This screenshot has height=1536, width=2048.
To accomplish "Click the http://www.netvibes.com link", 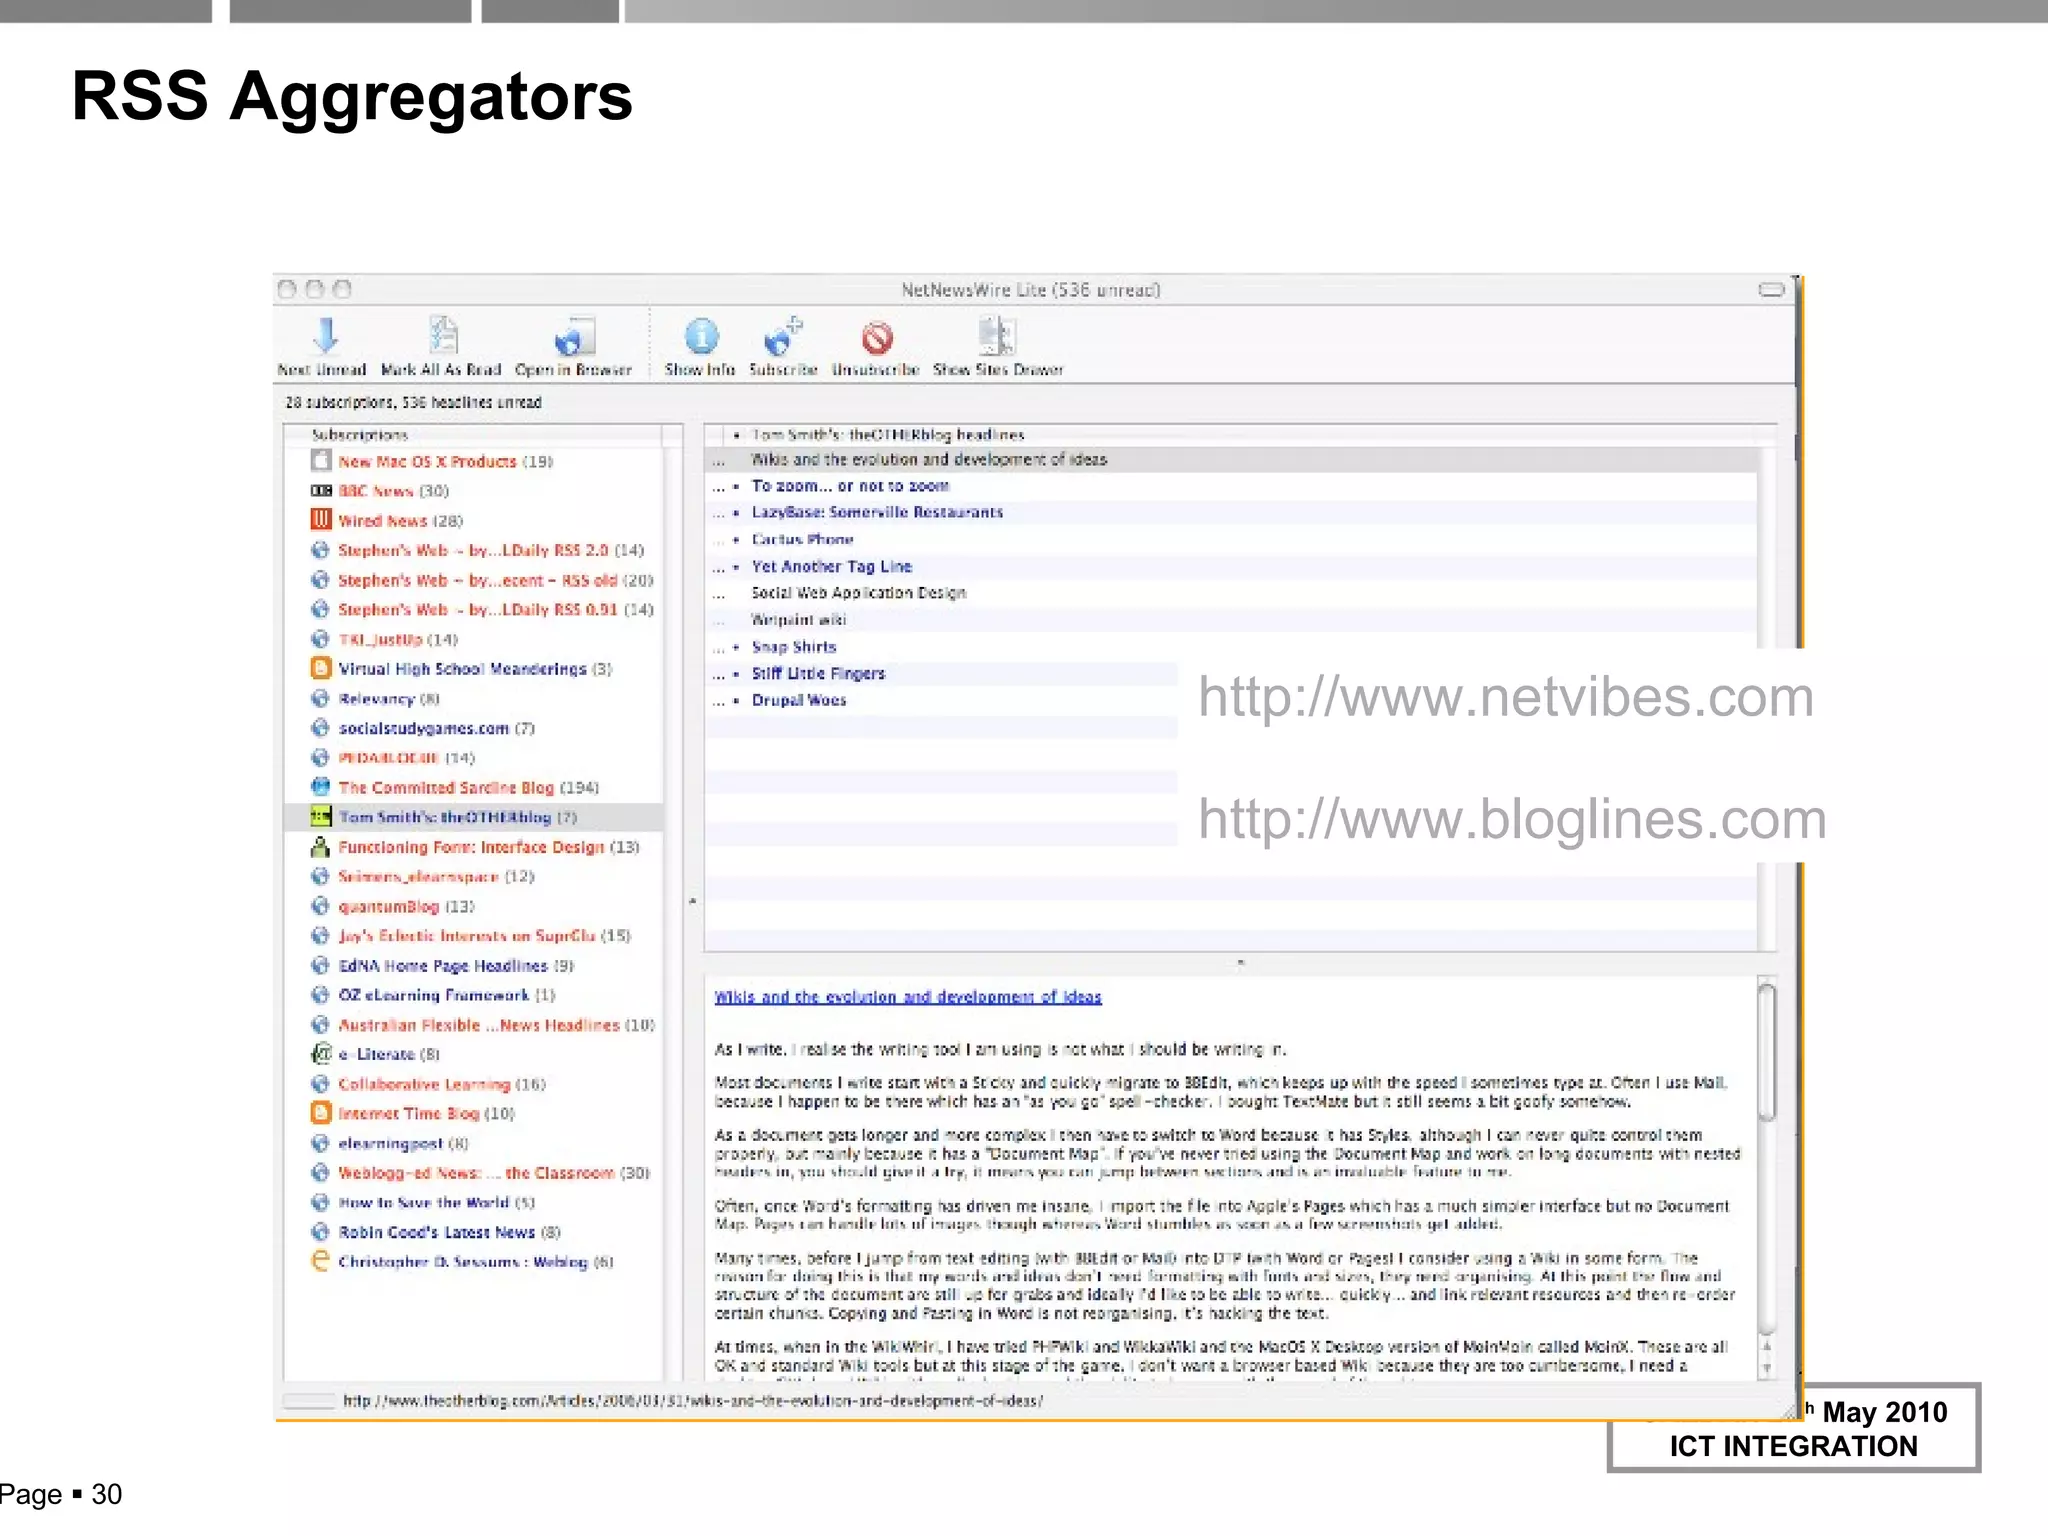I will tap(1506, 697).
